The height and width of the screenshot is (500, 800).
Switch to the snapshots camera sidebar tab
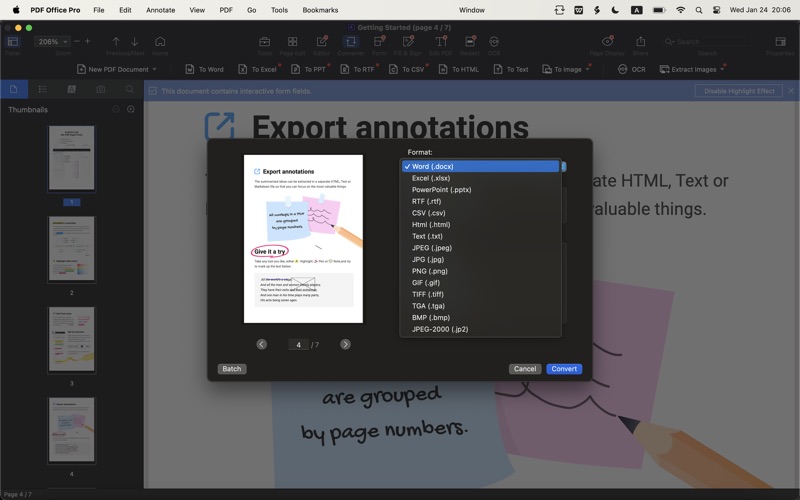101,89
